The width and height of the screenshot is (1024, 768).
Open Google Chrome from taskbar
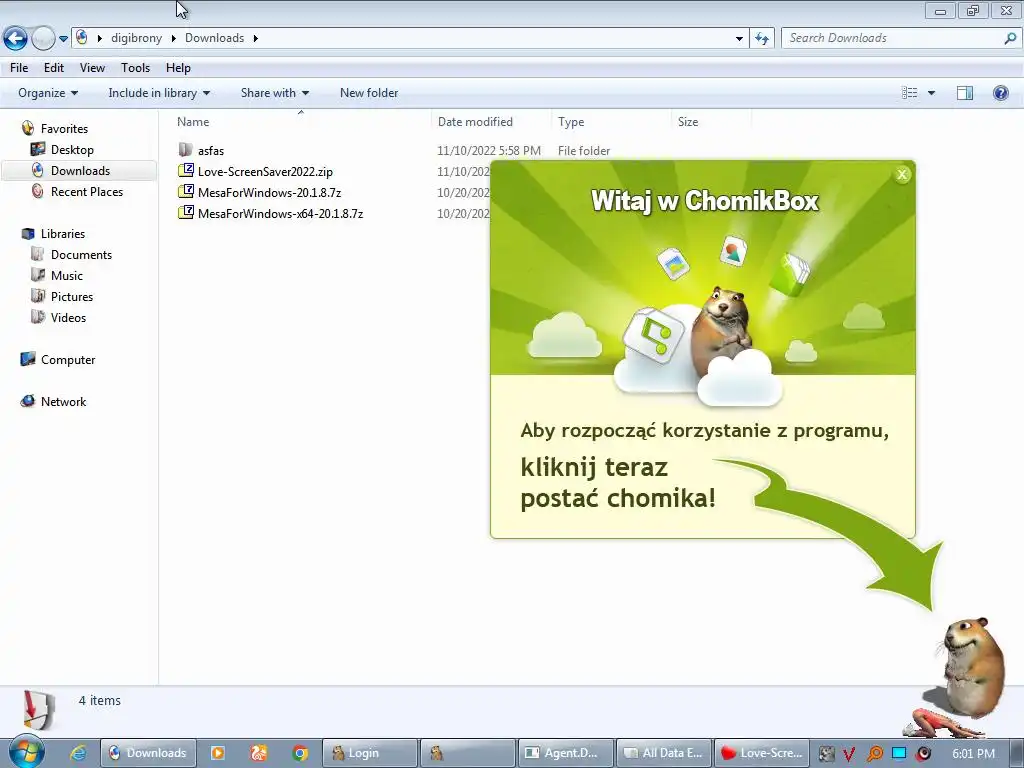point(300,753)
